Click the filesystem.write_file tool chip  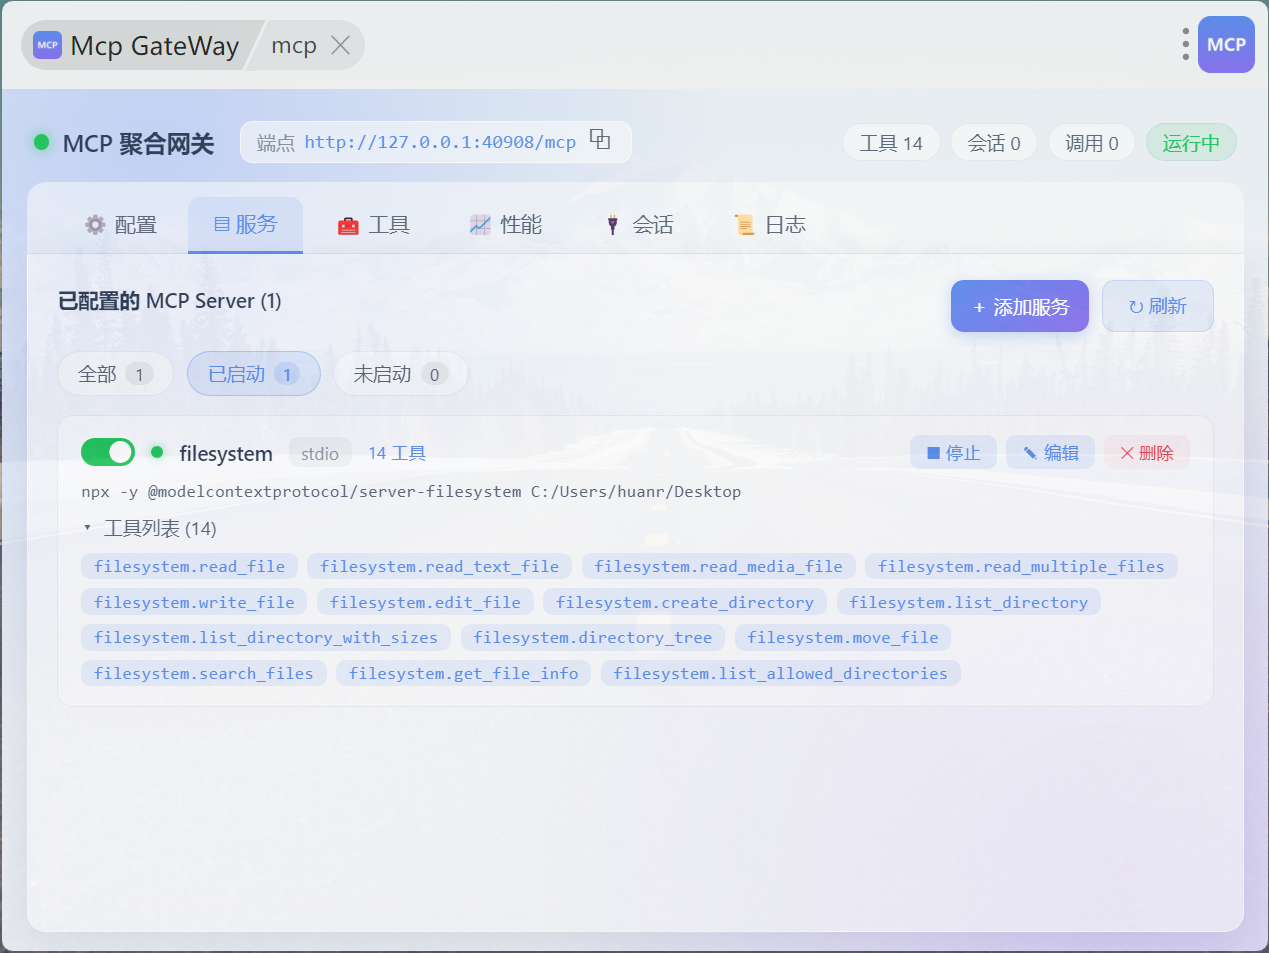tap(194, 602)
